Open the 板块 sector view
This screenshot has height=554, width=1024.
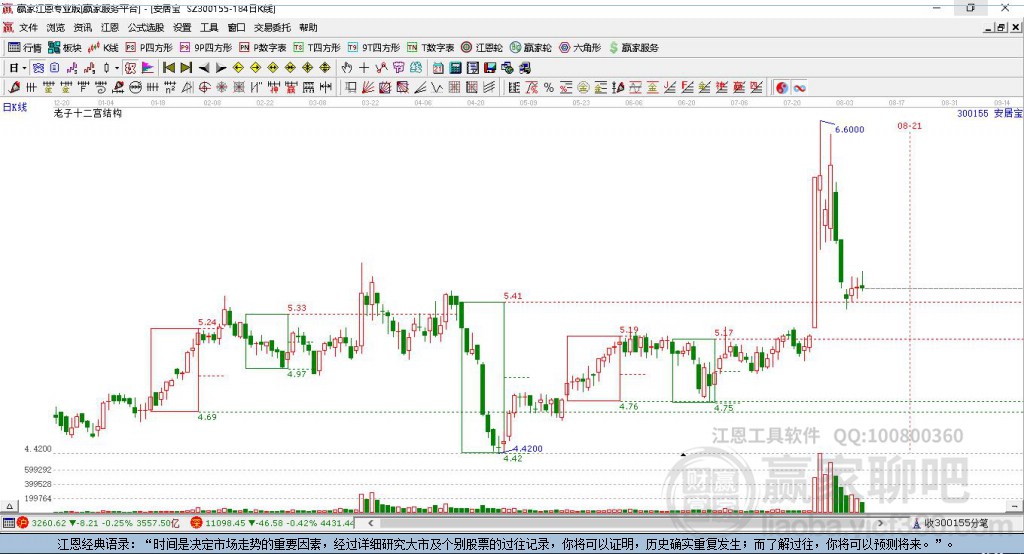[65, 48]
